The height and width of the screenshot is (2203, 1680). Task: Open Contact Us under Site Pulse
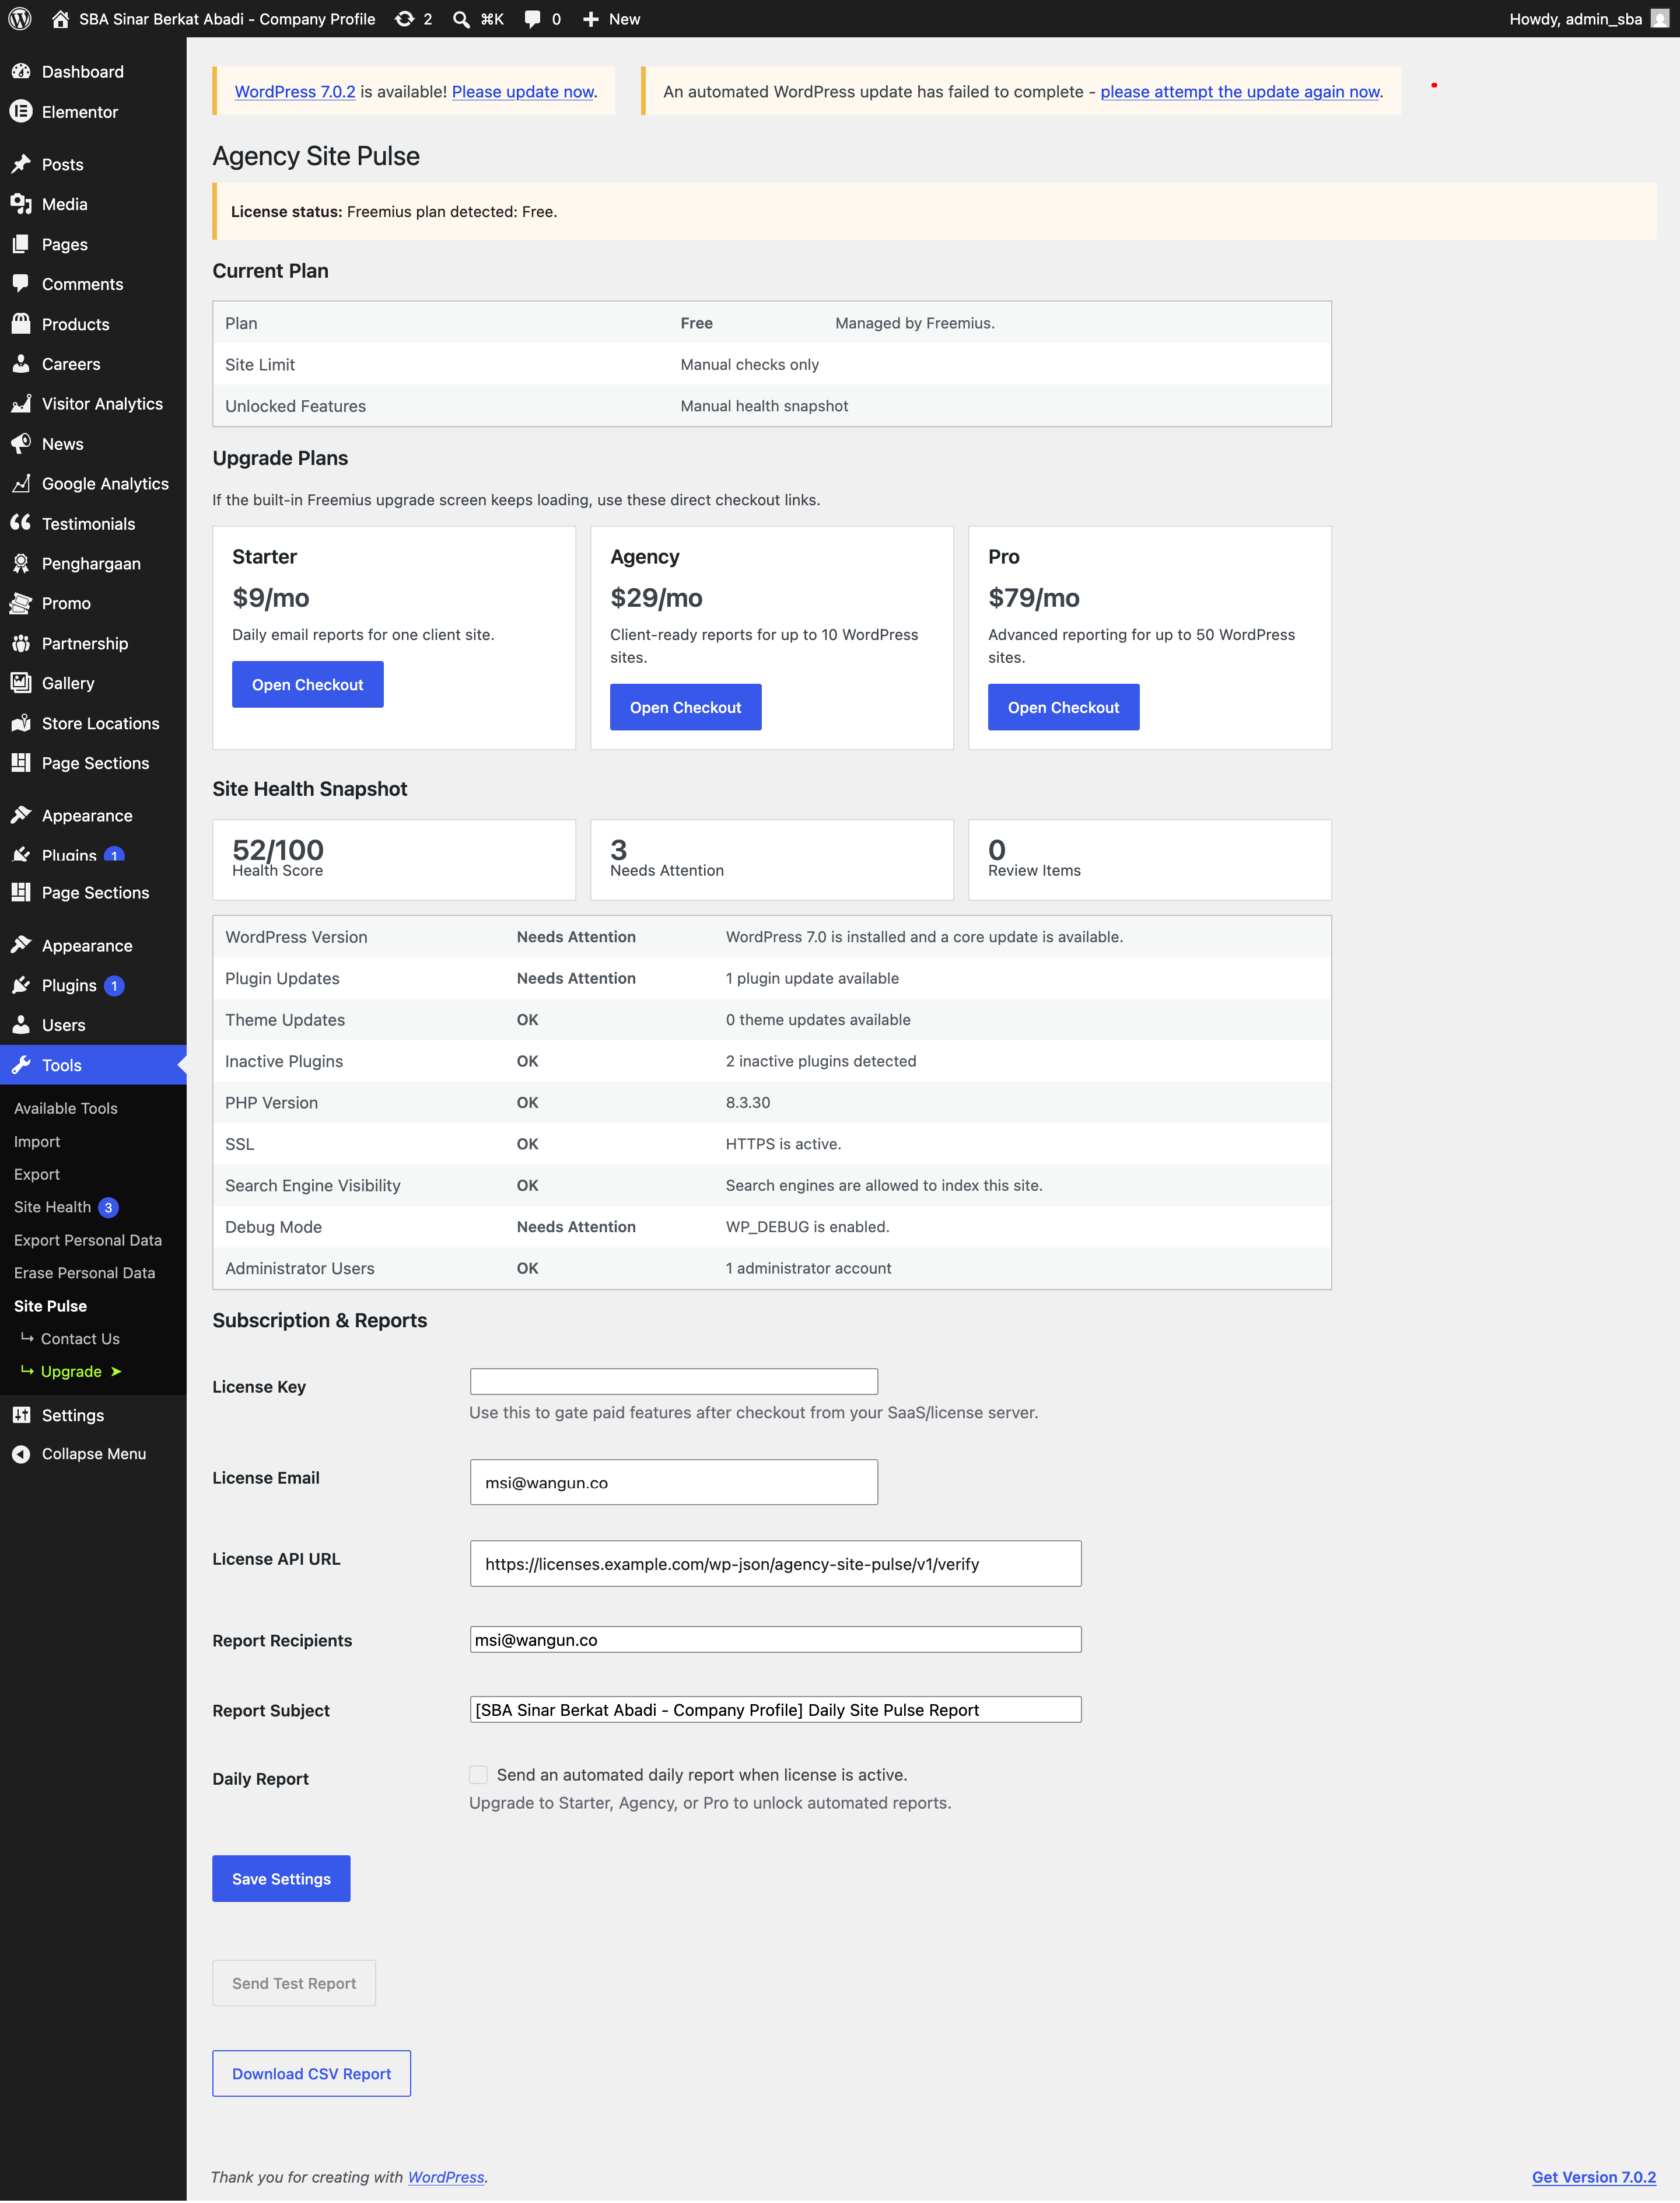click(80, 1339)
